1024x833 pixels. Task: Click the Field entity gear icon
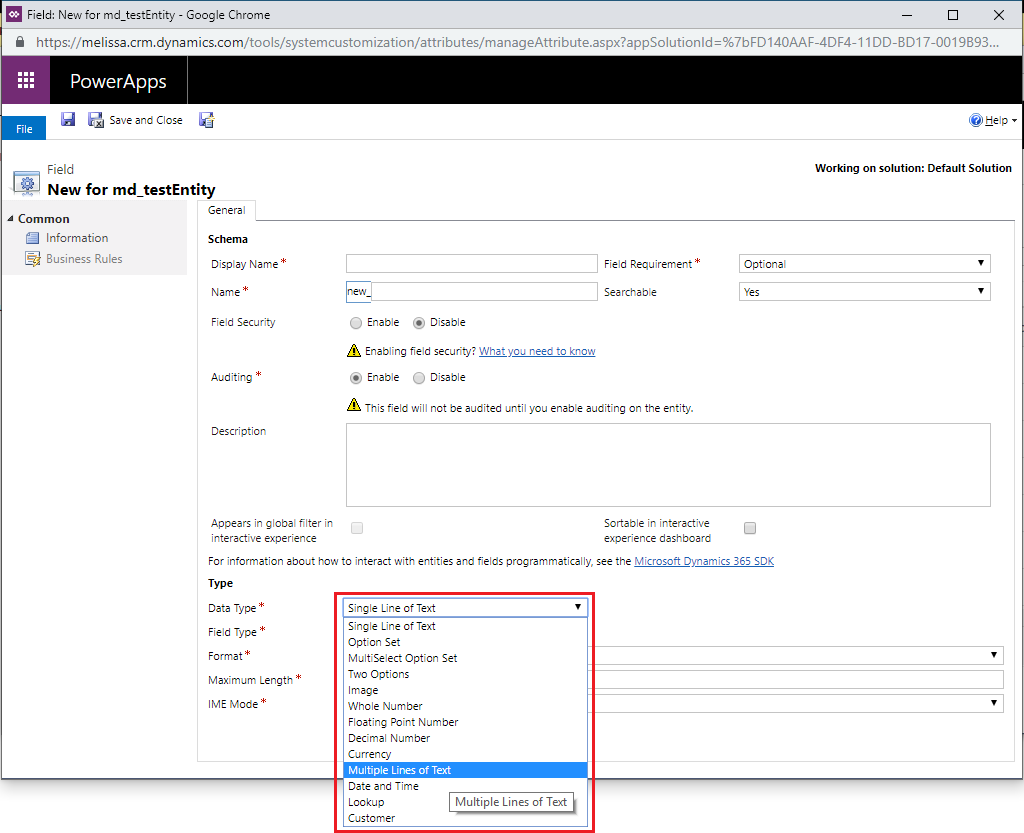pos(26,183)
